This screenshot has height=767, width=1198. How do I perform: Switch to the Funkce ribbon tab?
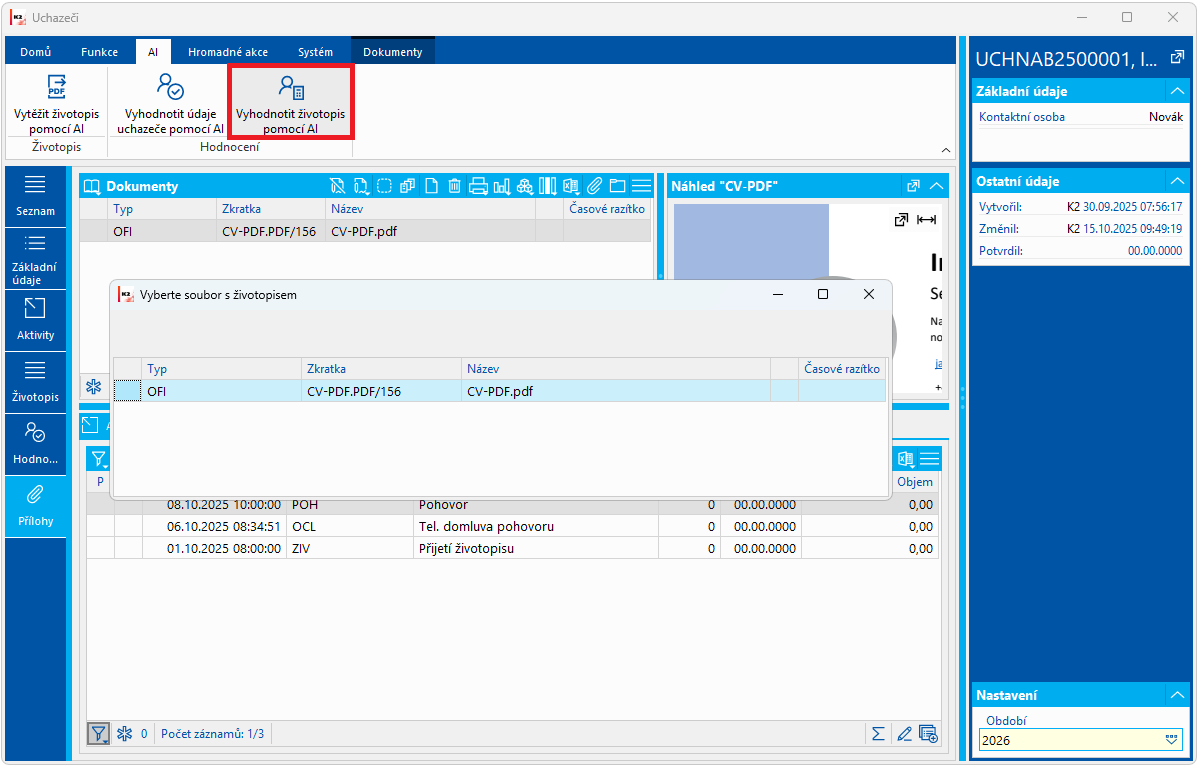pyautogui.click(x=99, y=52)
